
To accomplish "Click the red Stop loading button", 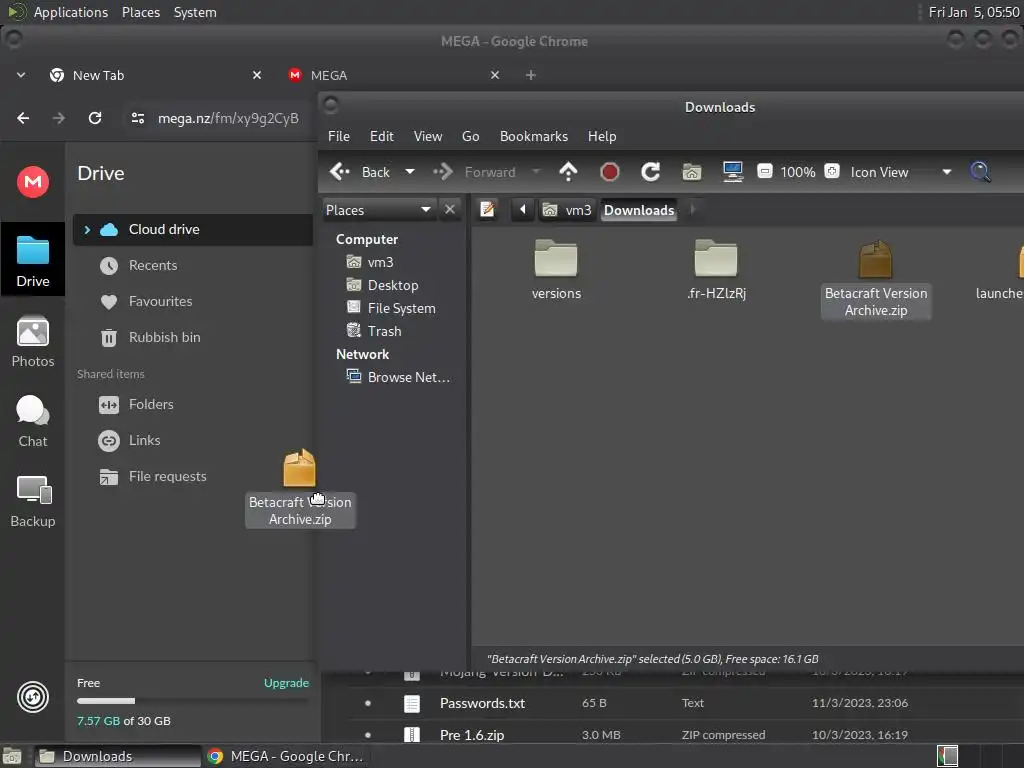I will click(x=609, y=172).
